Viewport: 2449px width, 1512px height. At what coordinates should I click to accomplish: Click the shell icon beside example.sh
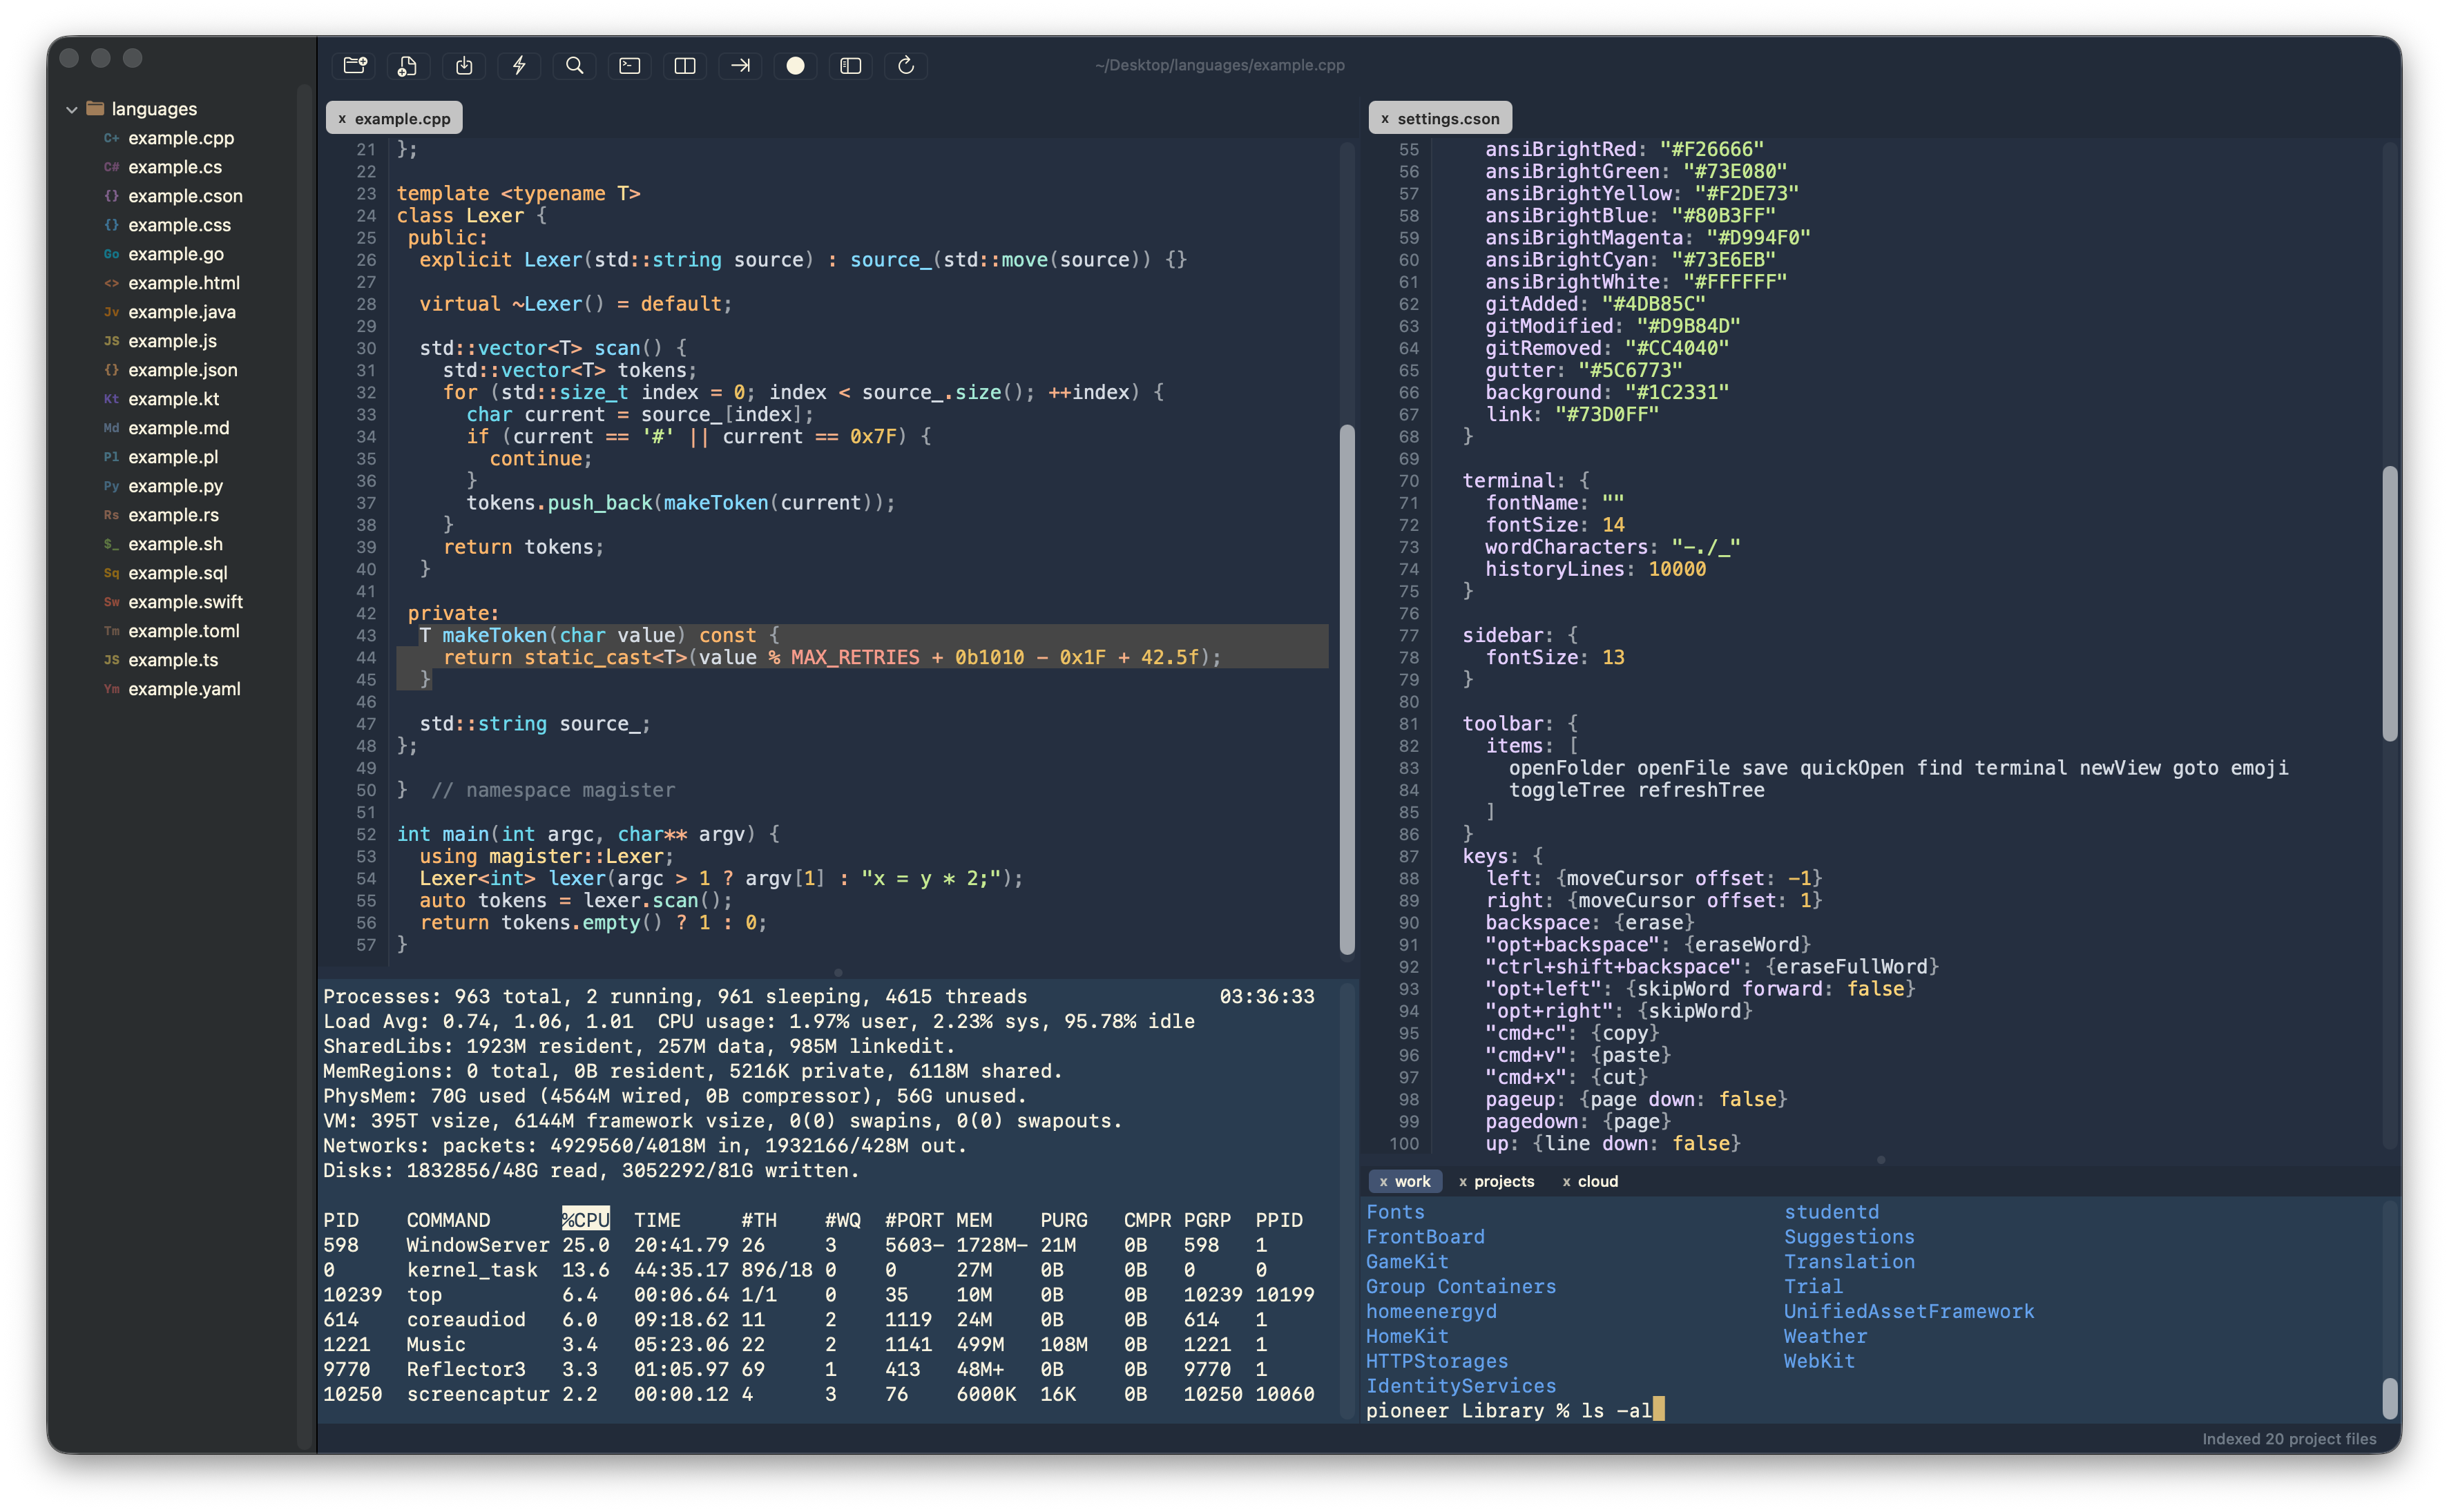(111, 544)
